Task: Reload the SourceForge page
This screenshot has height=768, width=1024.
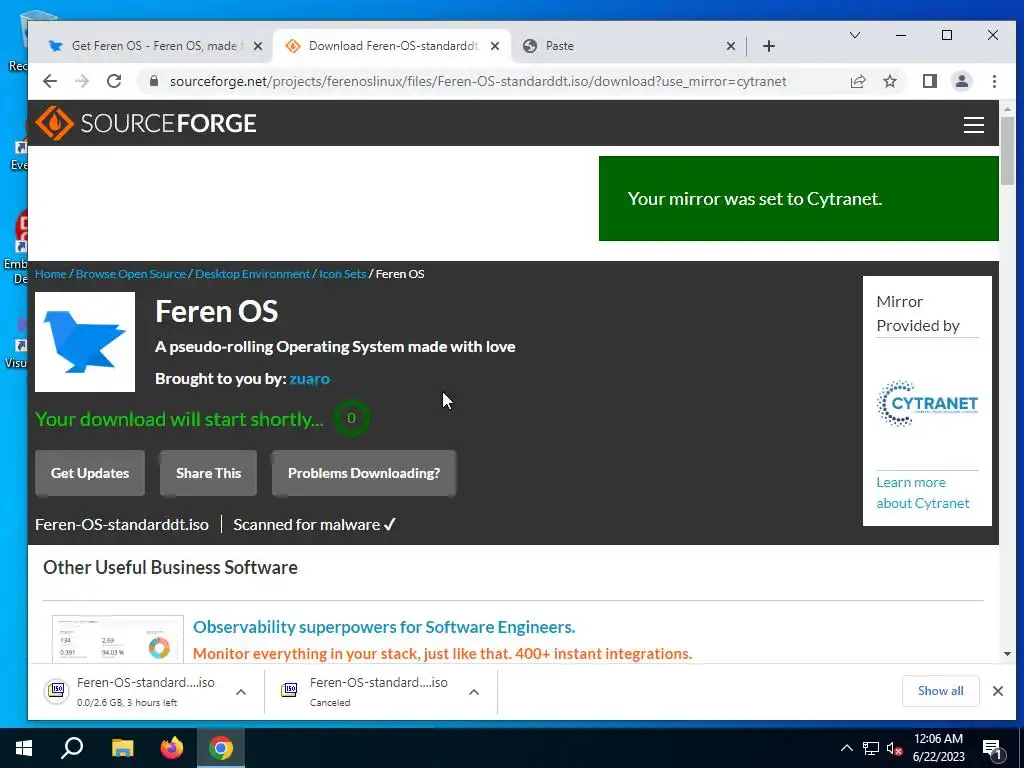Action: click(114, 81)
